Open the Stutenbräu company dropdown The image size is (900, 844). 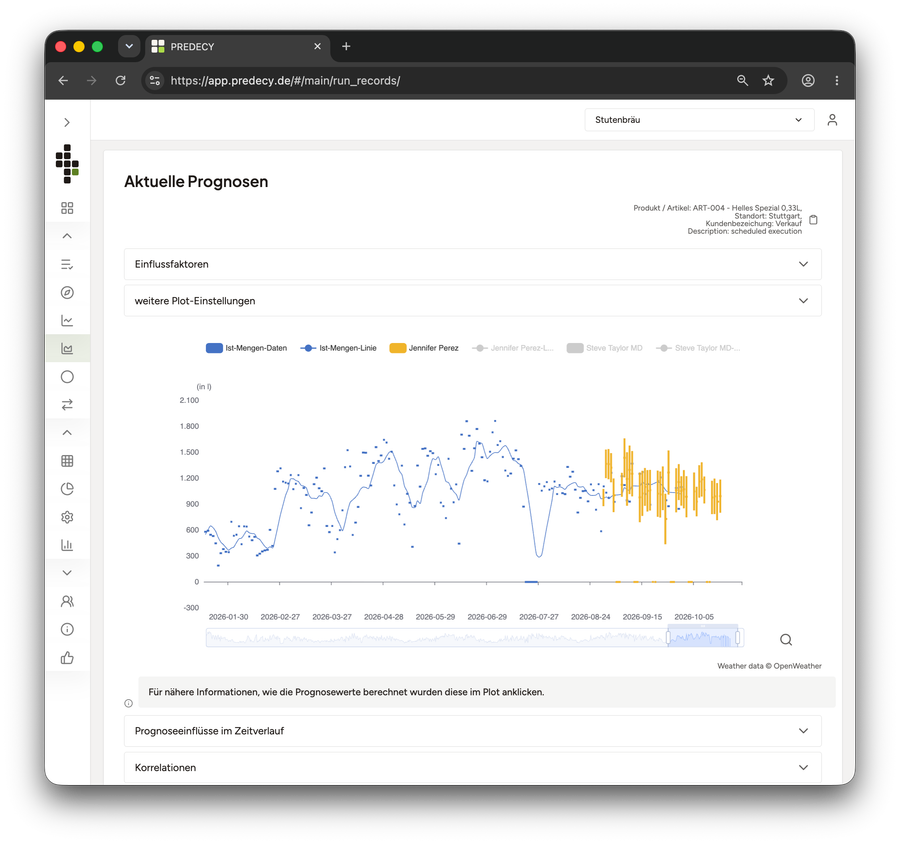click(x=699, y=119)
